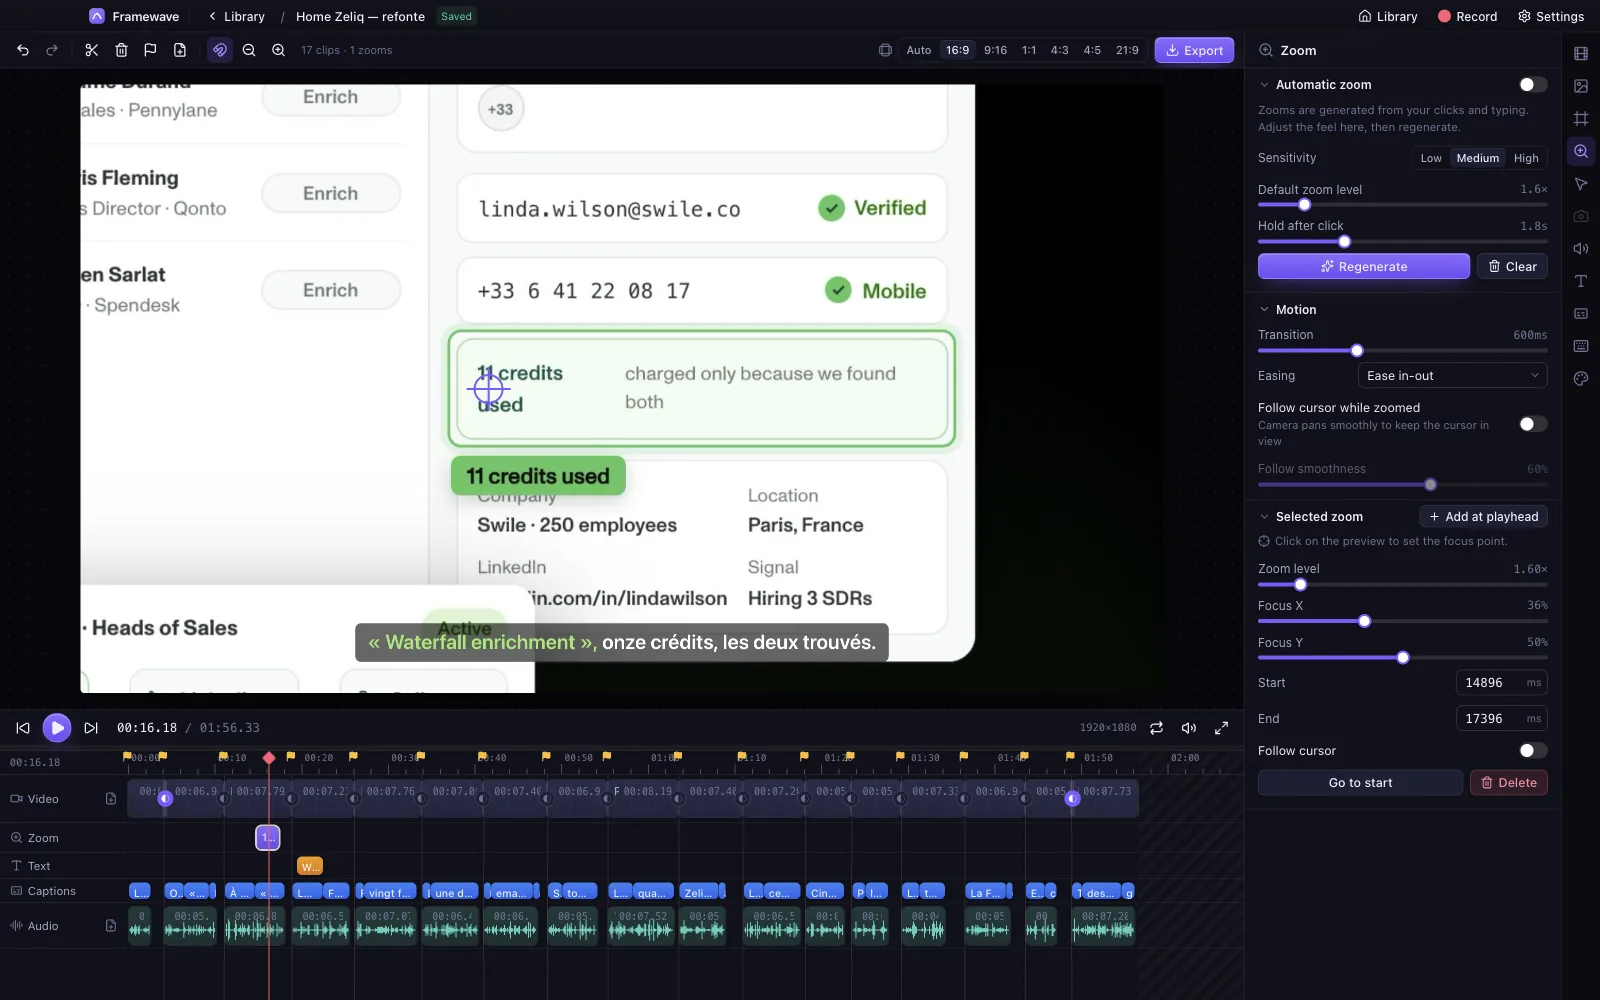The width and height of the screenshot is (1600, 1000).
Task: Open the crop grid panel in sidebar
Action: [x=1581, y=119]
